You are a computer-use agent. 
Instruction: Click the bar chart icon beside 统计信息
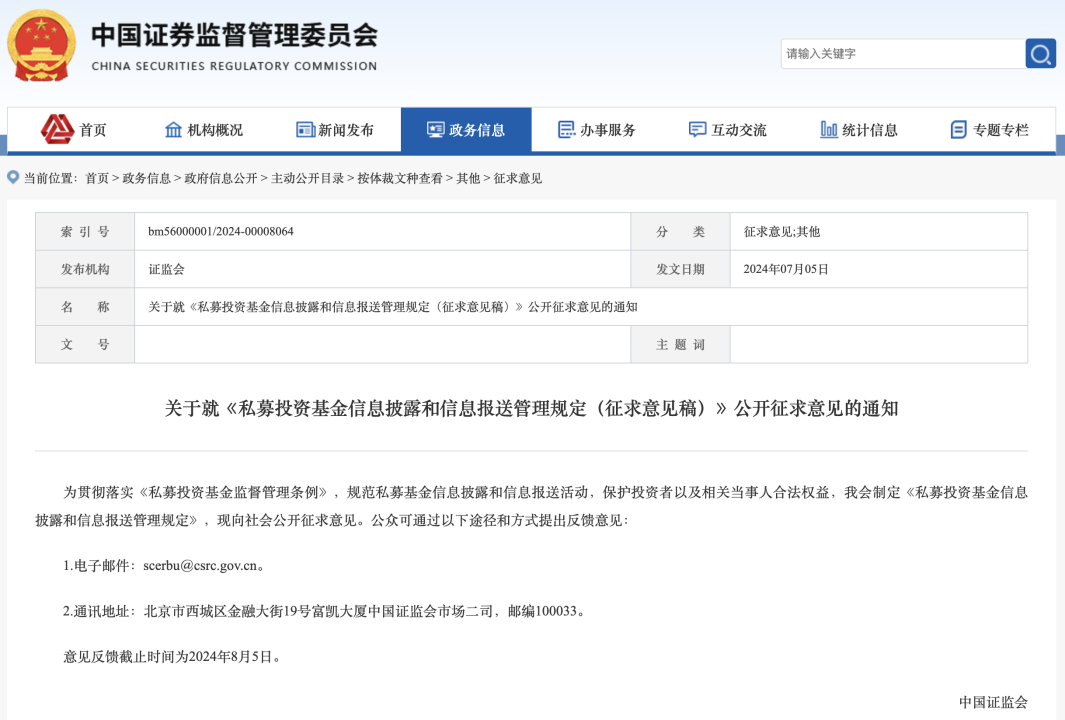829,130
